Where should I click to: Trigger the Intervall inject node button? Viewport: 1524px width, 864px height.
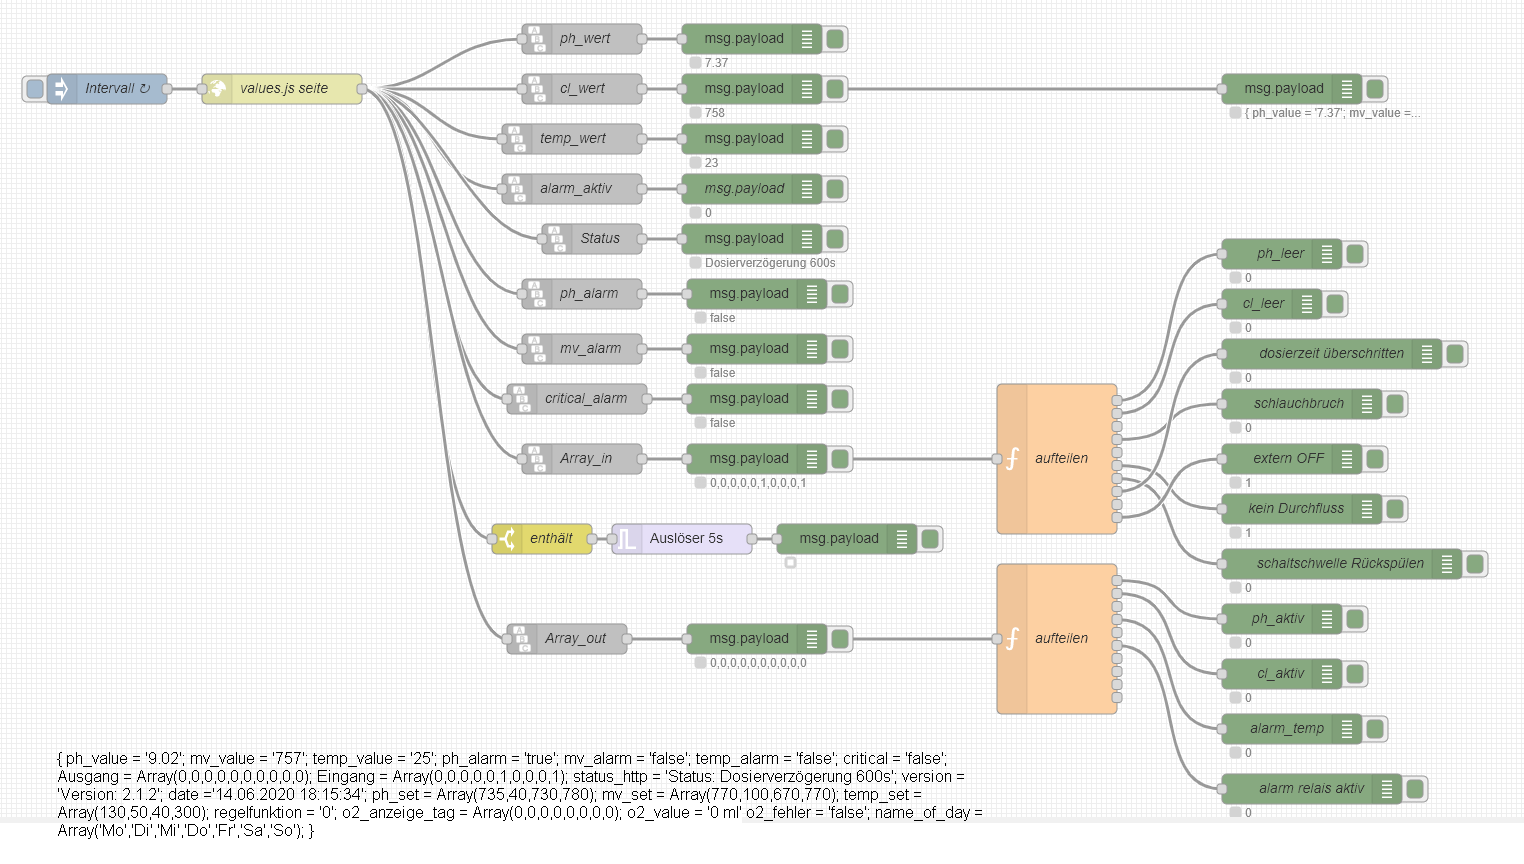pos(34,89)
